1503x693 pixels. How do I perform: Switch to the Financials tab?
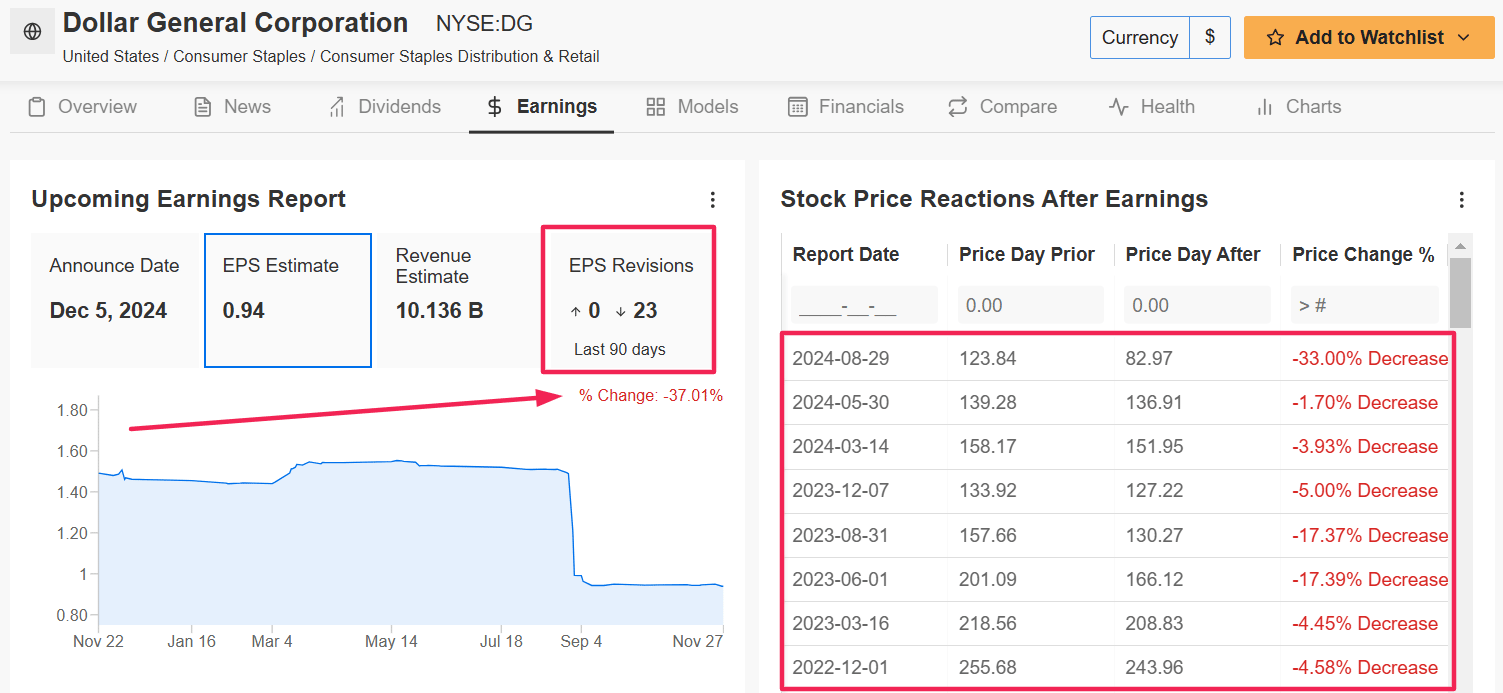pyautogui.click(x=846, y=107)
